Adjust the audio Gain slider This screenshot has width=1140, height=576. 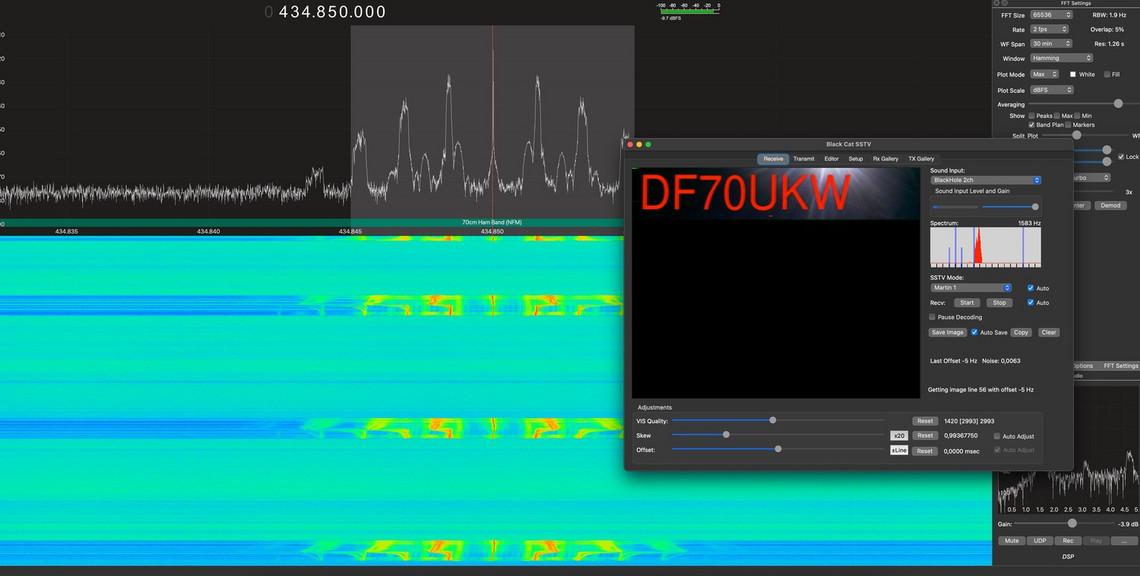click(1065, 524)
